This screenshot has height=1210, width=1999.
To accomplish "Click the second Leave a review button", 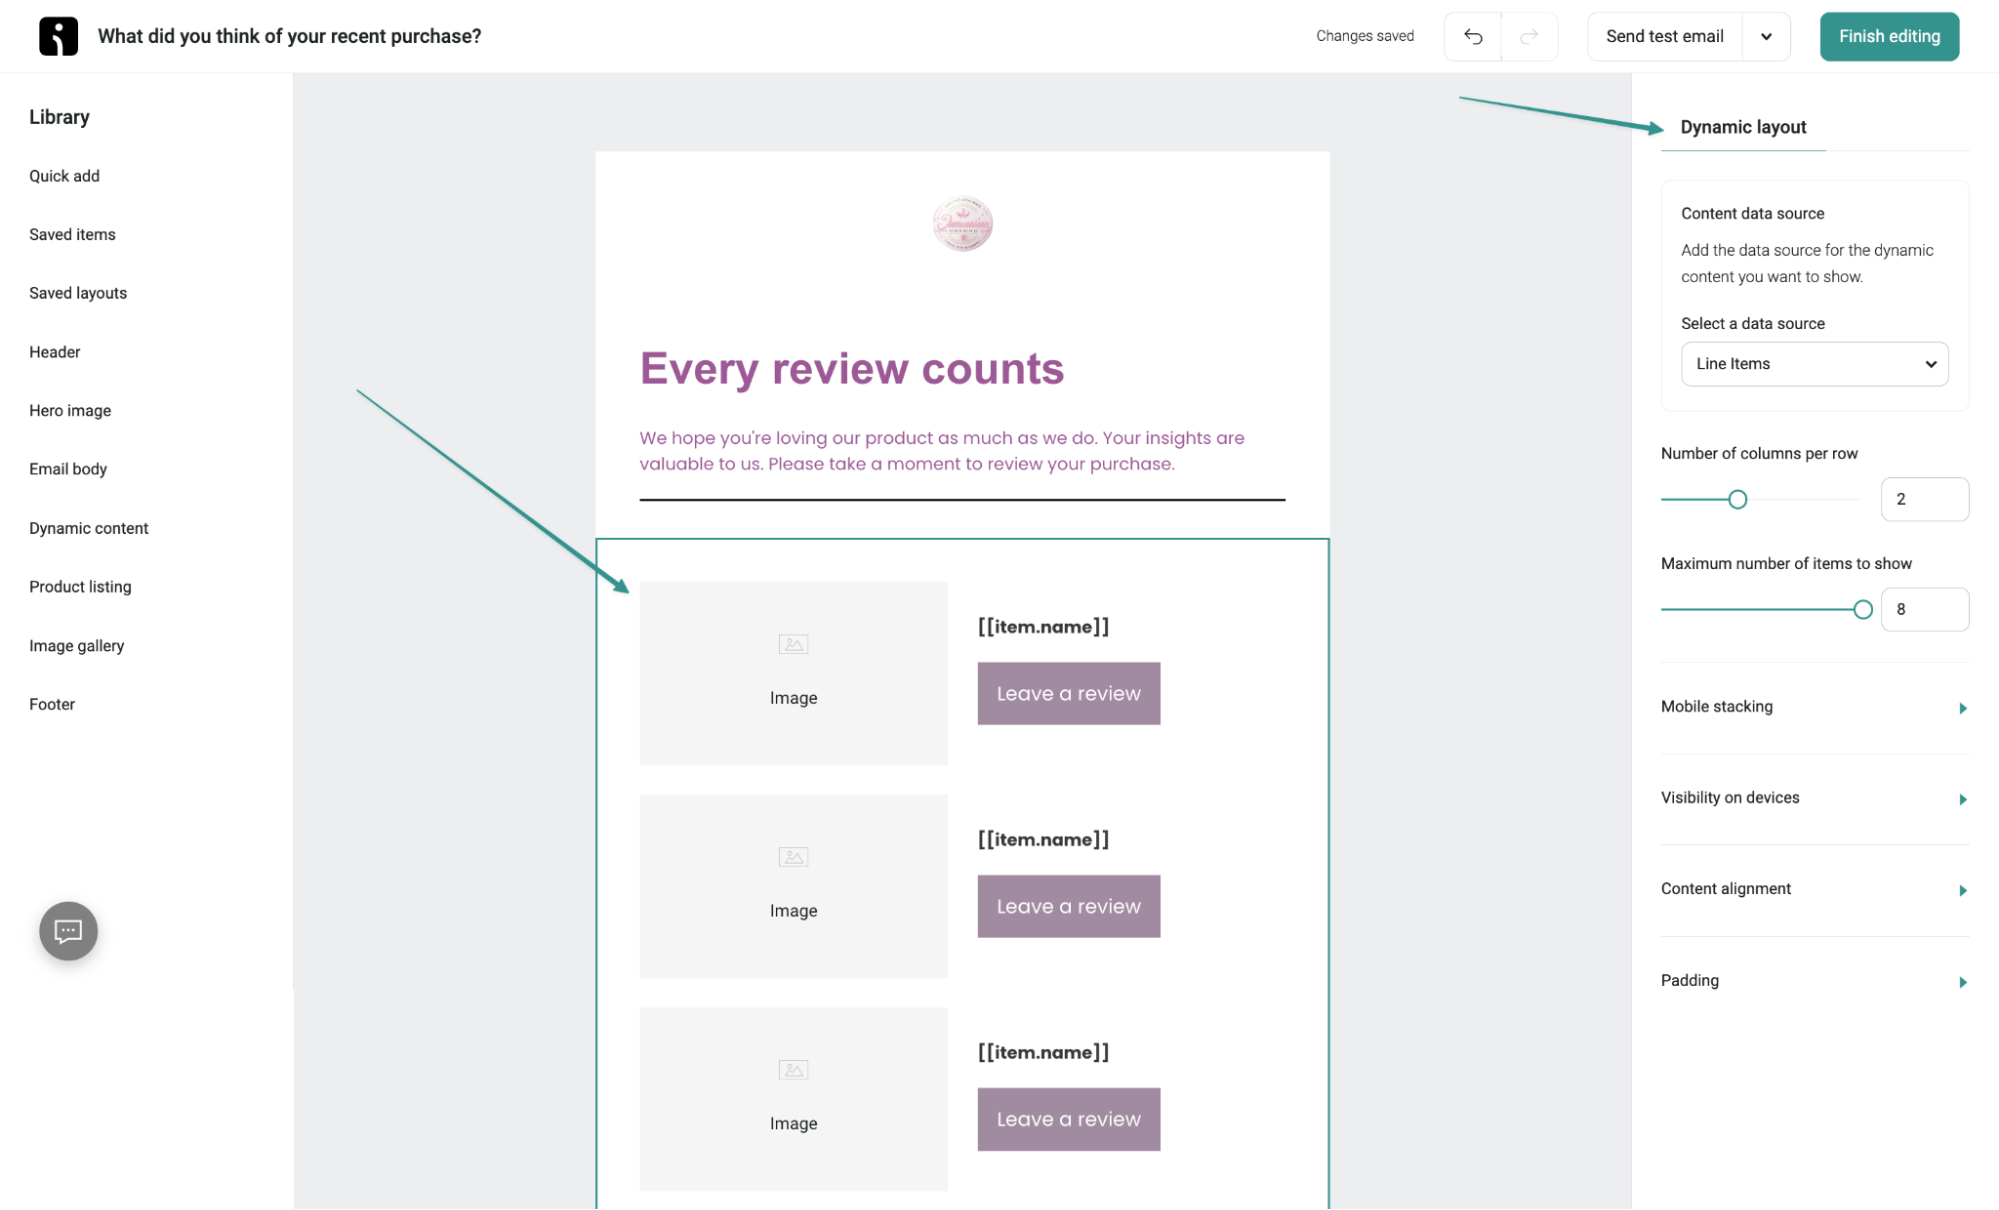I will (x=1068, y=906).
